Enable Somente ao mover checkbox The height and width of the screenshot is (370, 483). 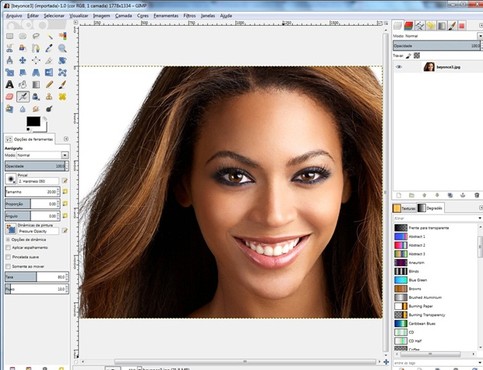8,266
